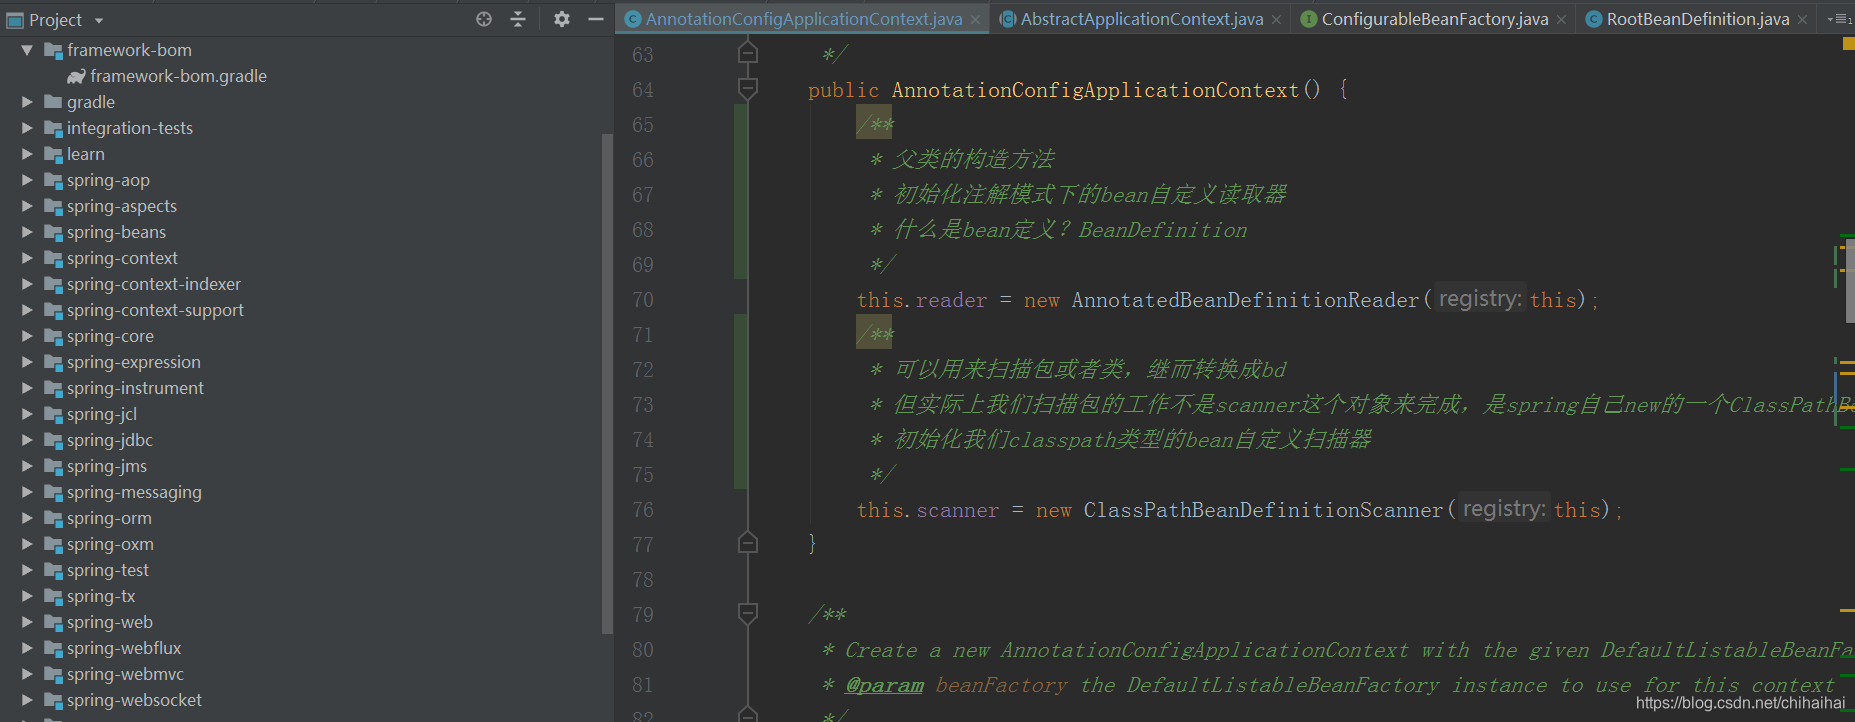Select the spring-web module

tap(110, 622)
